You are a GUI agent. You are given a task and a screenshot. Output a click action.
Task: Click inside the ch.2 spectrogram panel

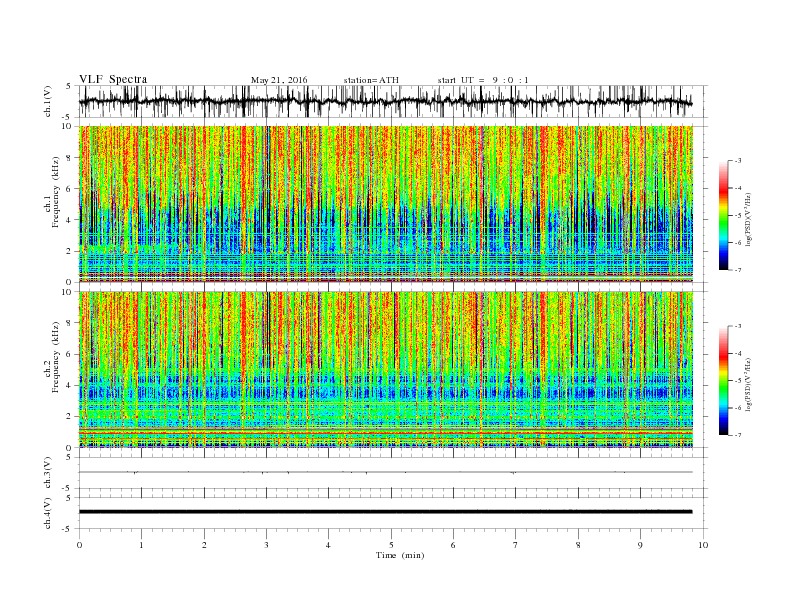pos(386,370)
